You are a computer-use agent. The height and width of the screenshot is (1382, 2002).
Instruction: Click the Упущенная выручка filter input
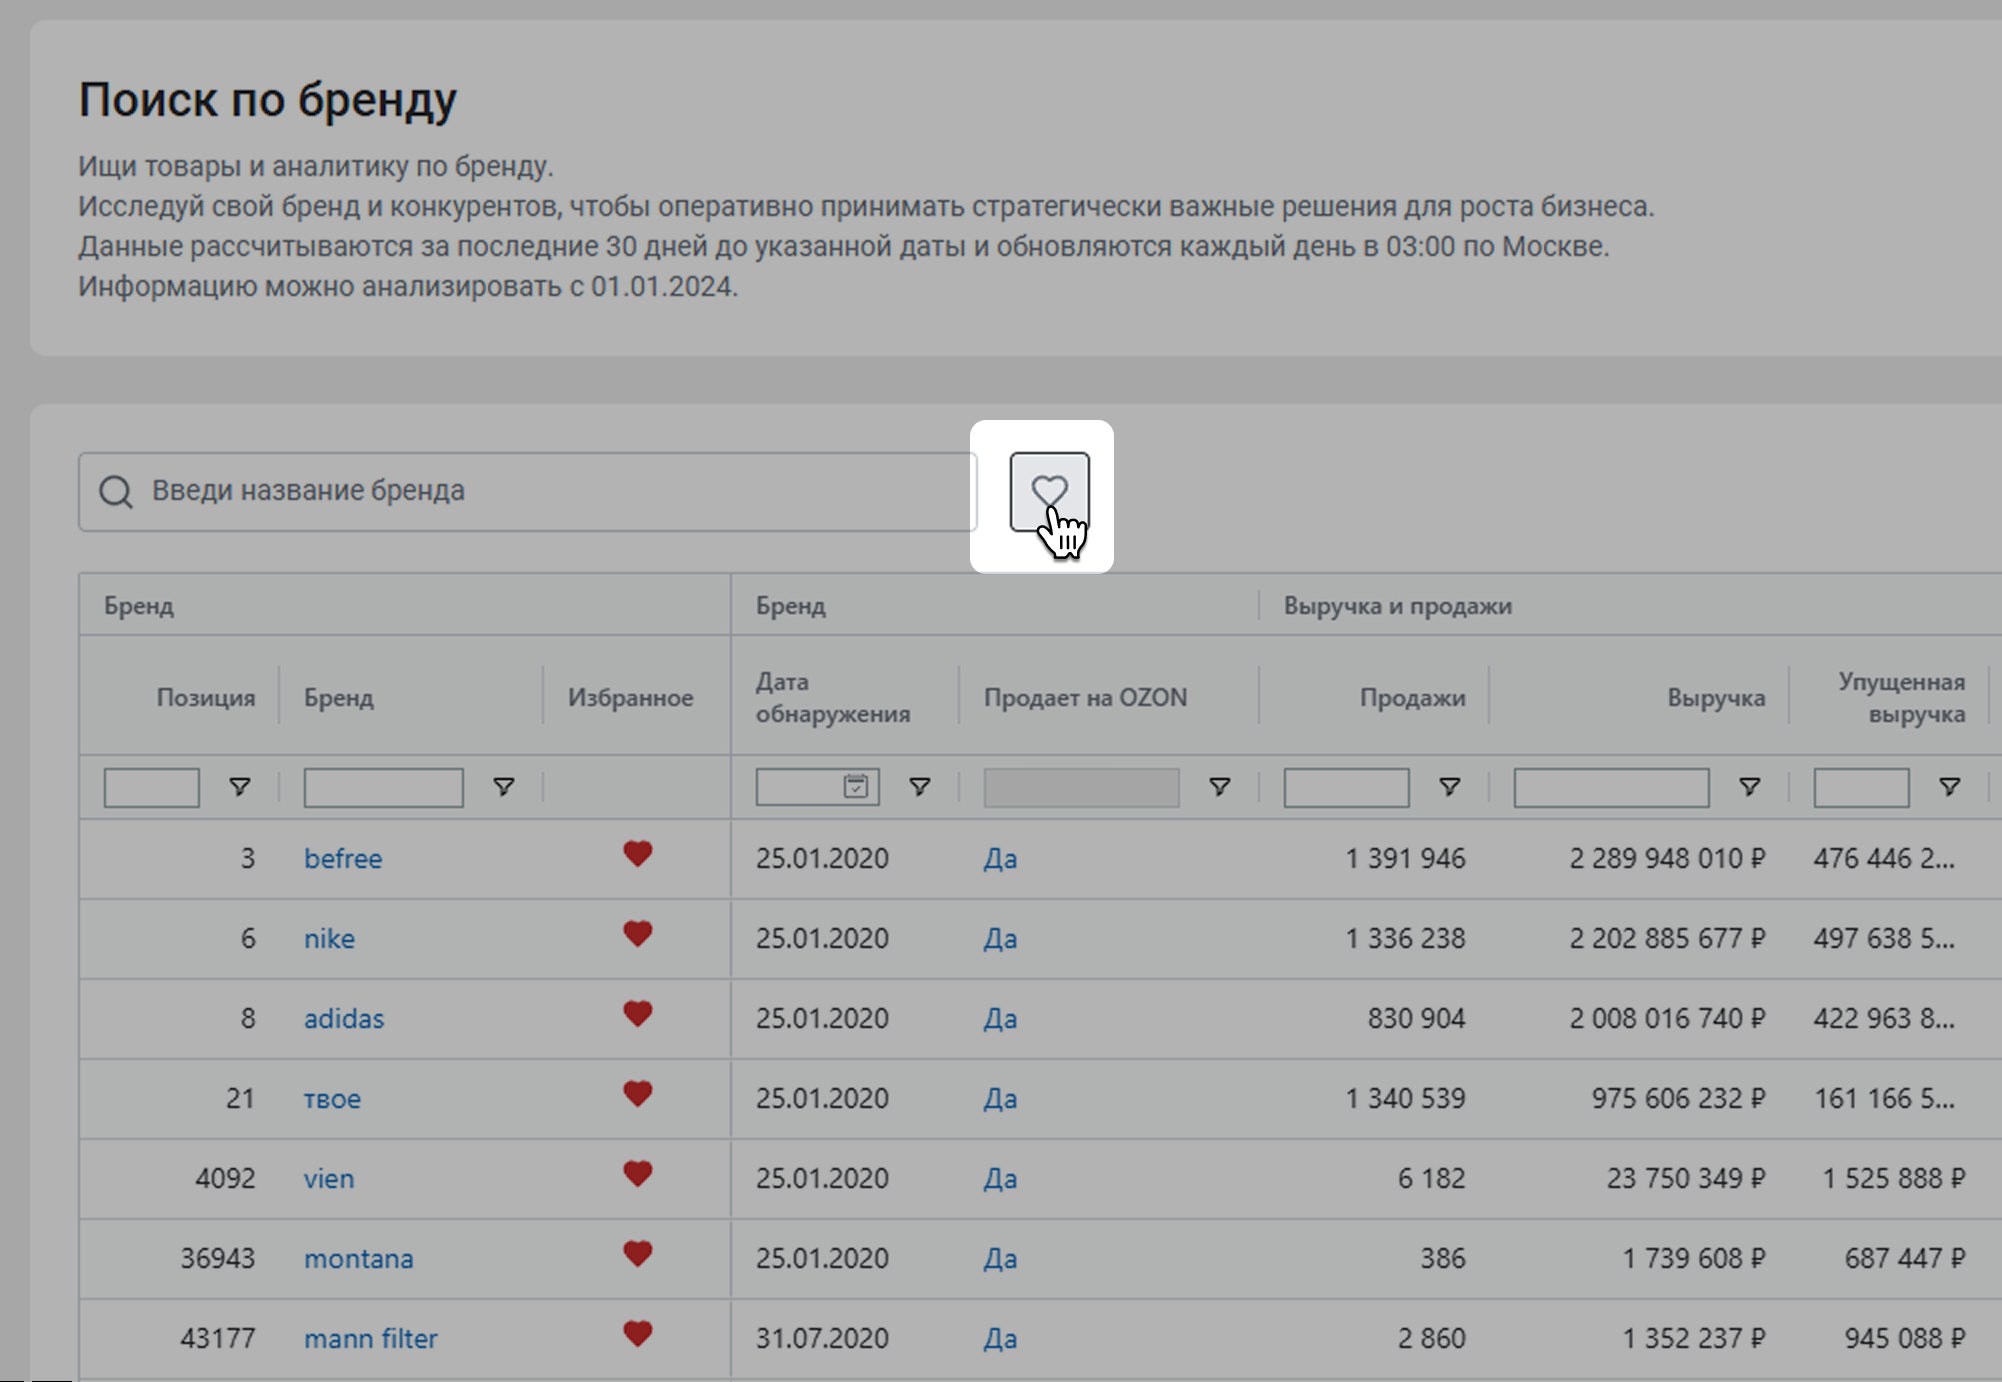pyautogui.click(x=1862, y=787)
